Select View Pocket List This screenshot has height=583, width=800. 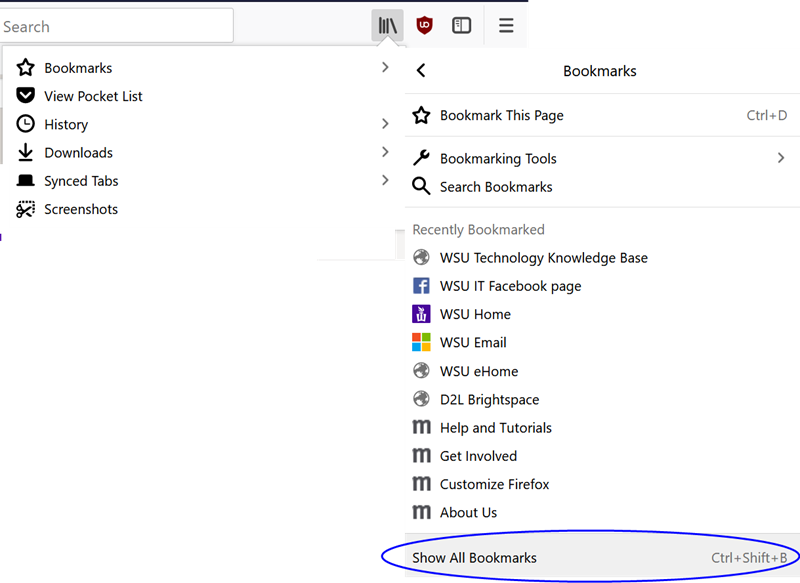(x=93, y=96)
